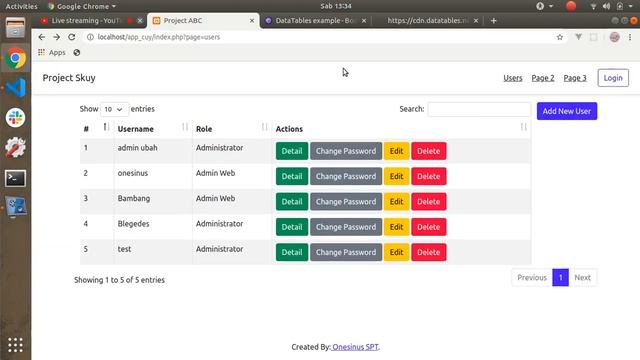View Detail for Bambang
Image resolution: width=640 pixels, height=360 pixels.
point(292,202)
